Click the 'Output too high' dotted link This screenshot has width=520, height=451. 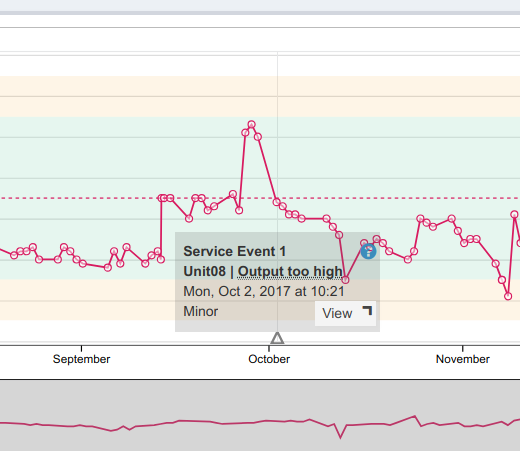[x=290, y=272]
